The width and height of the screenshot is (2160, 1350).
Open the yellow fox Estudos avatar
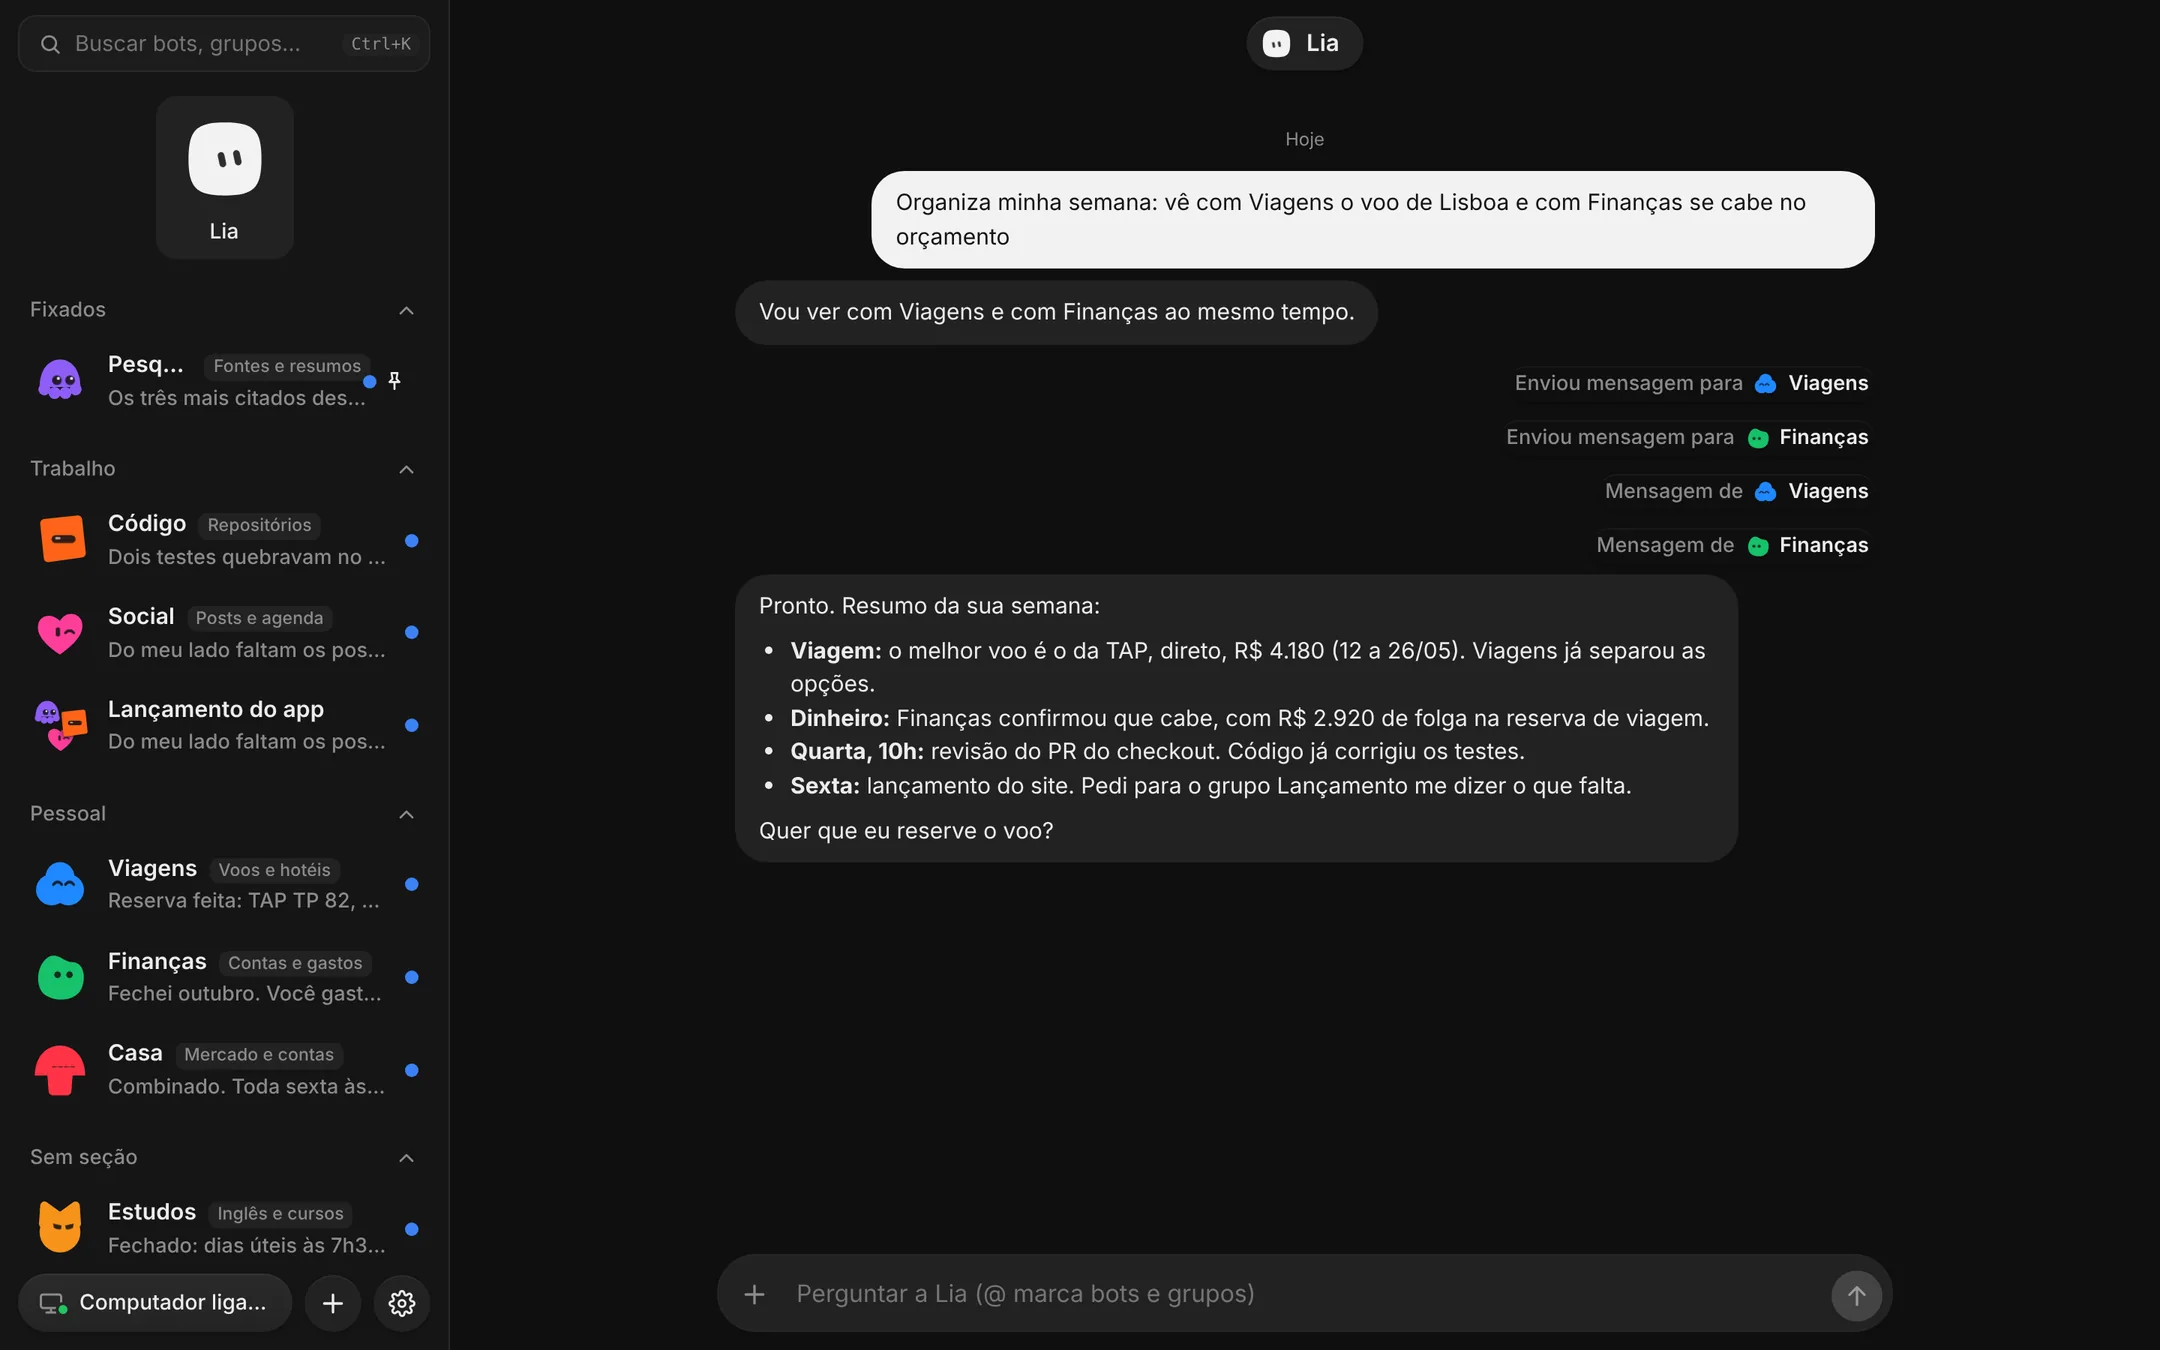tap(60, 1227)
